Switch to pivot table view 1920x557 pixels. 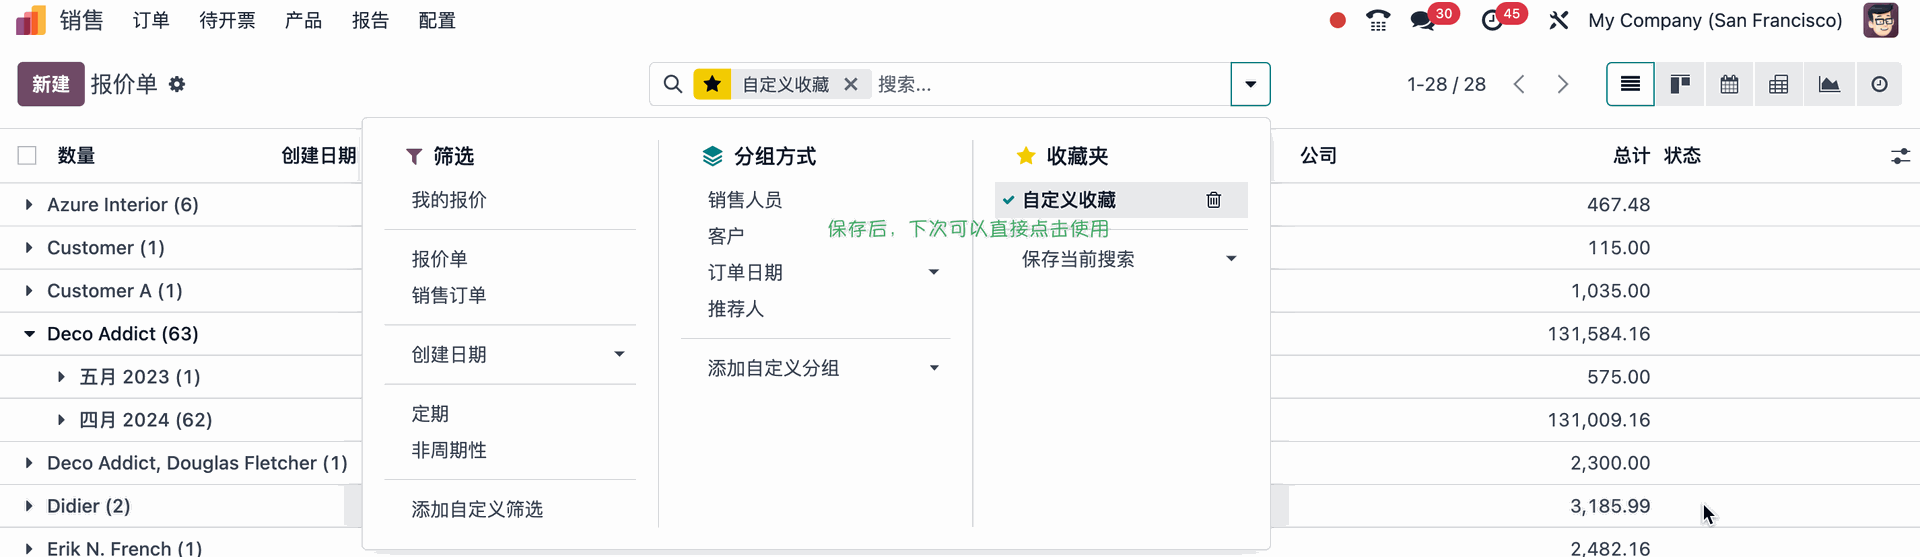1779,84
